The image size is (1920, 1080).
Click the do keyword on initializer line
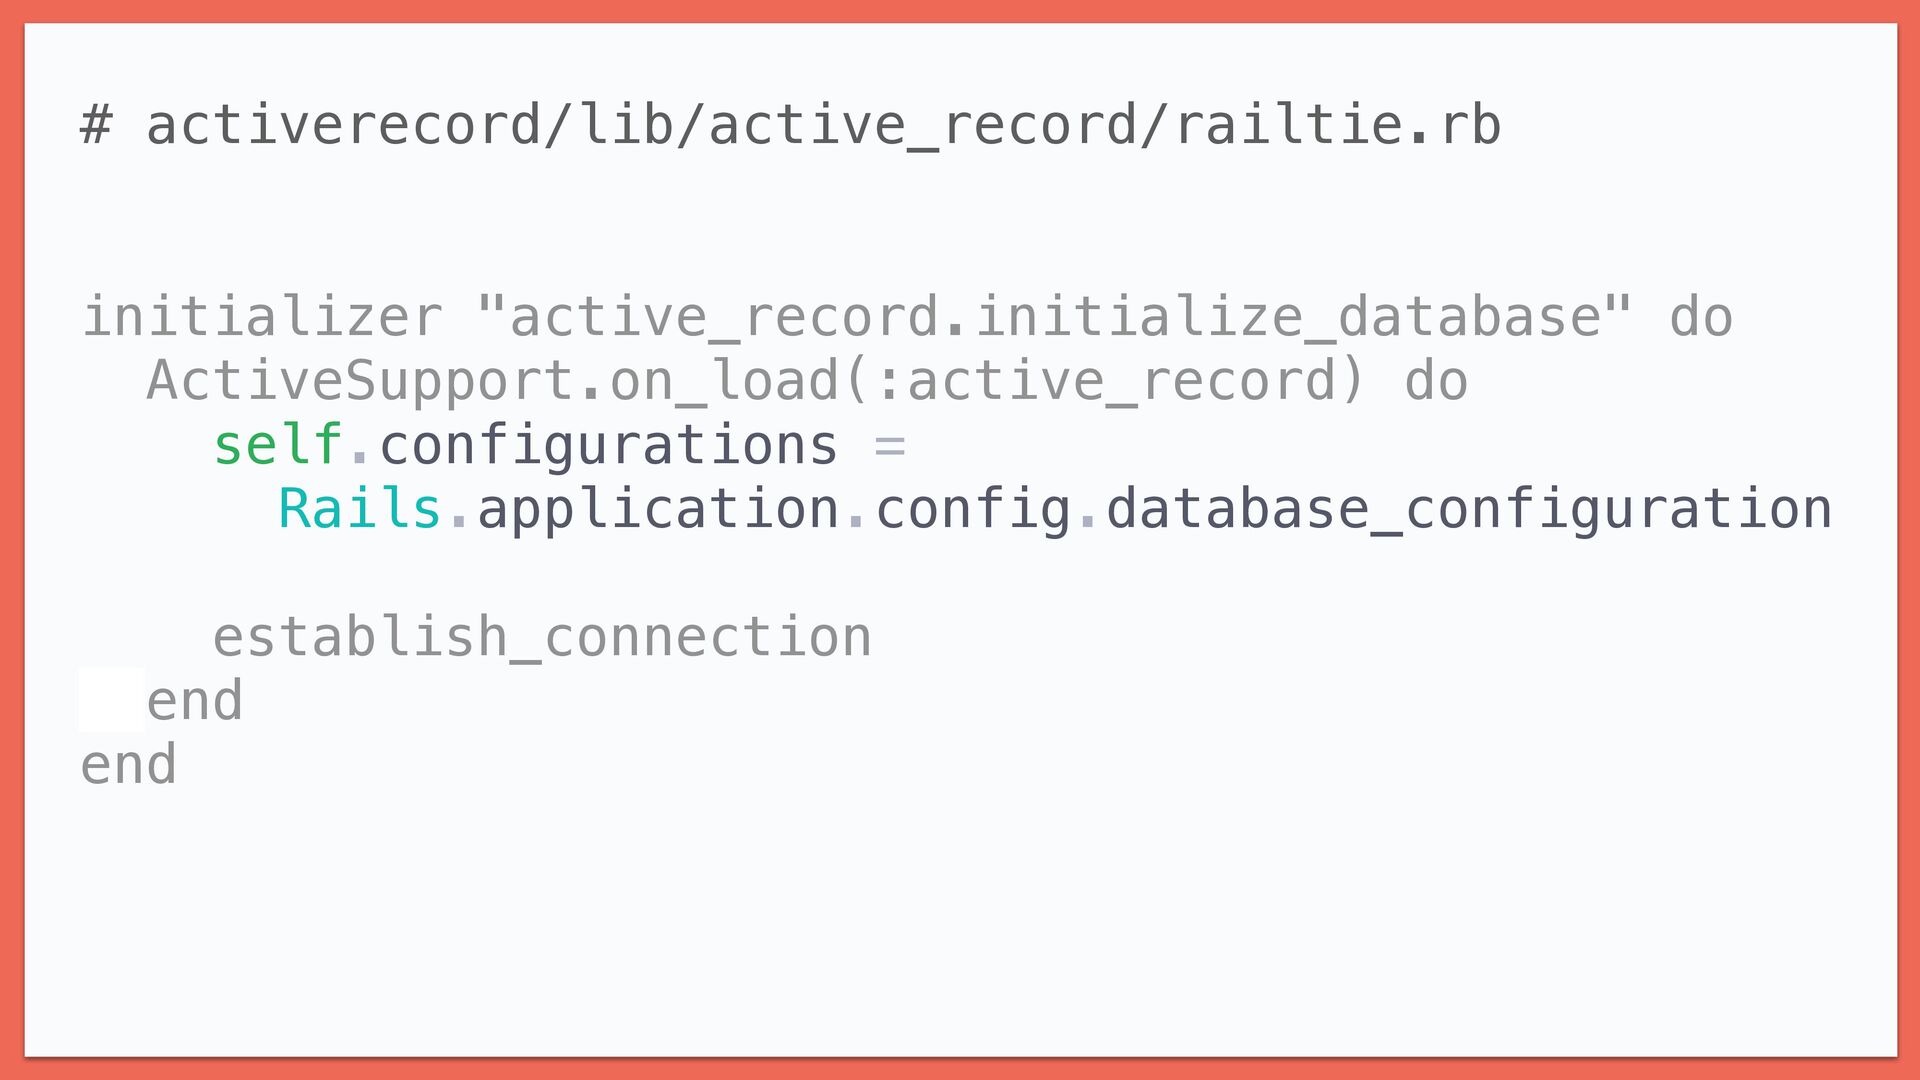pyautogui.click(x=1700, y=318)
